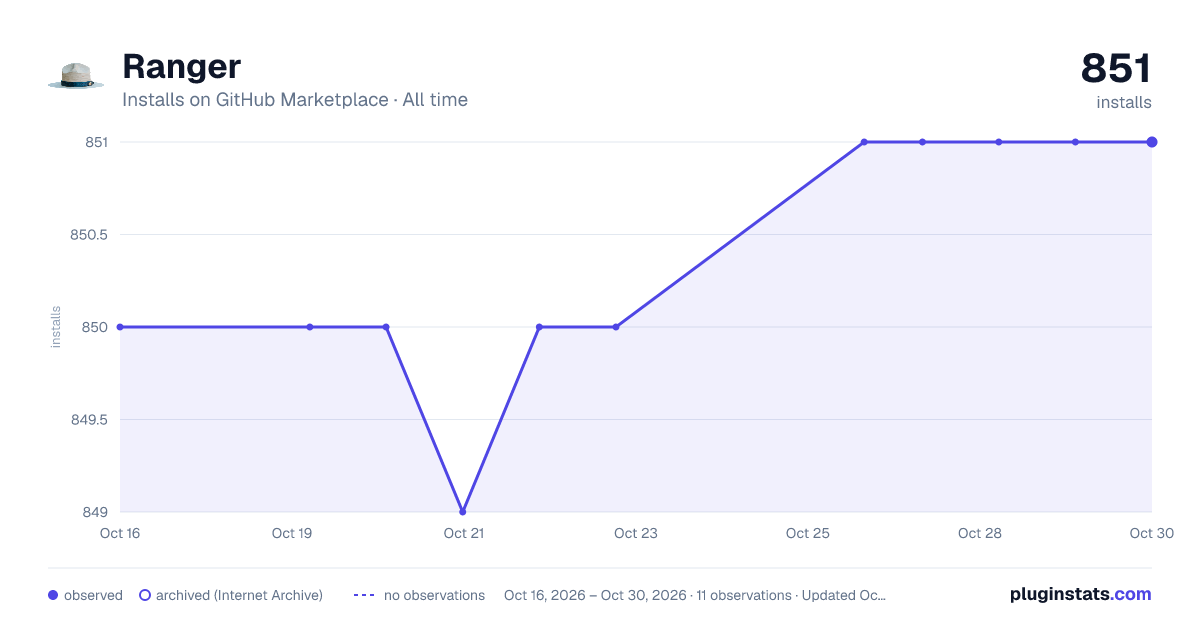Click the 'Oct 23' x-axis label
This screenshot has width=1200, height=630.
[636, 533]
